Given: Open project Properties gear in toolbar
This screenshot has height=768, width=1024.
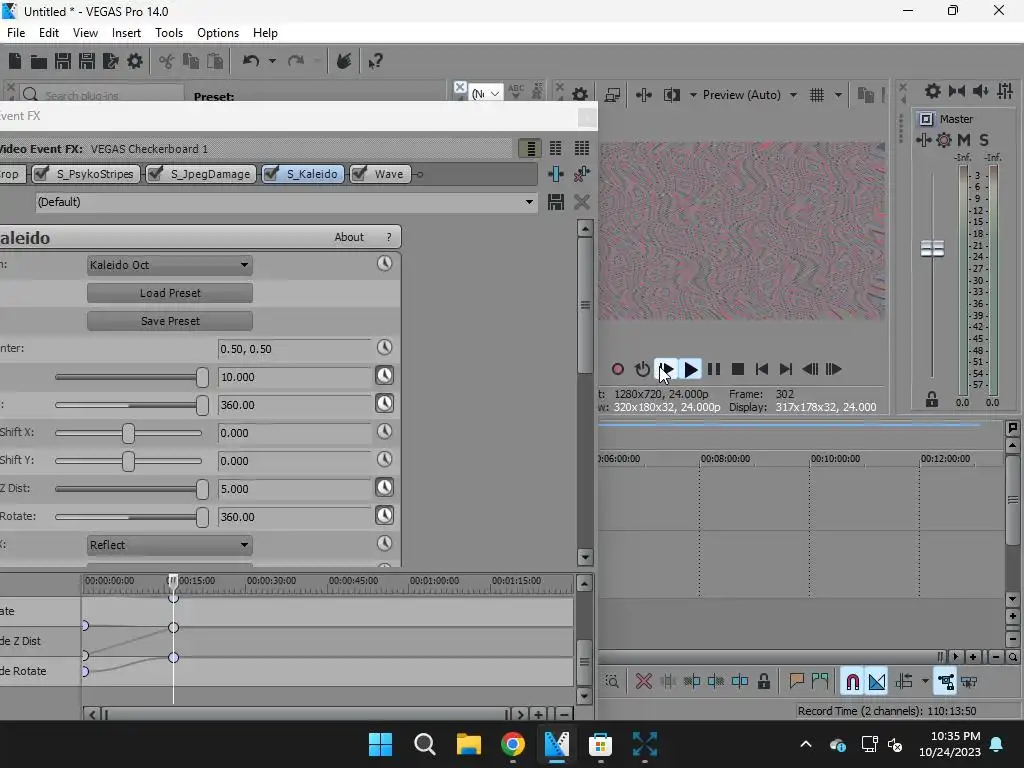Looking at the screenshot, I should [135, 61].
